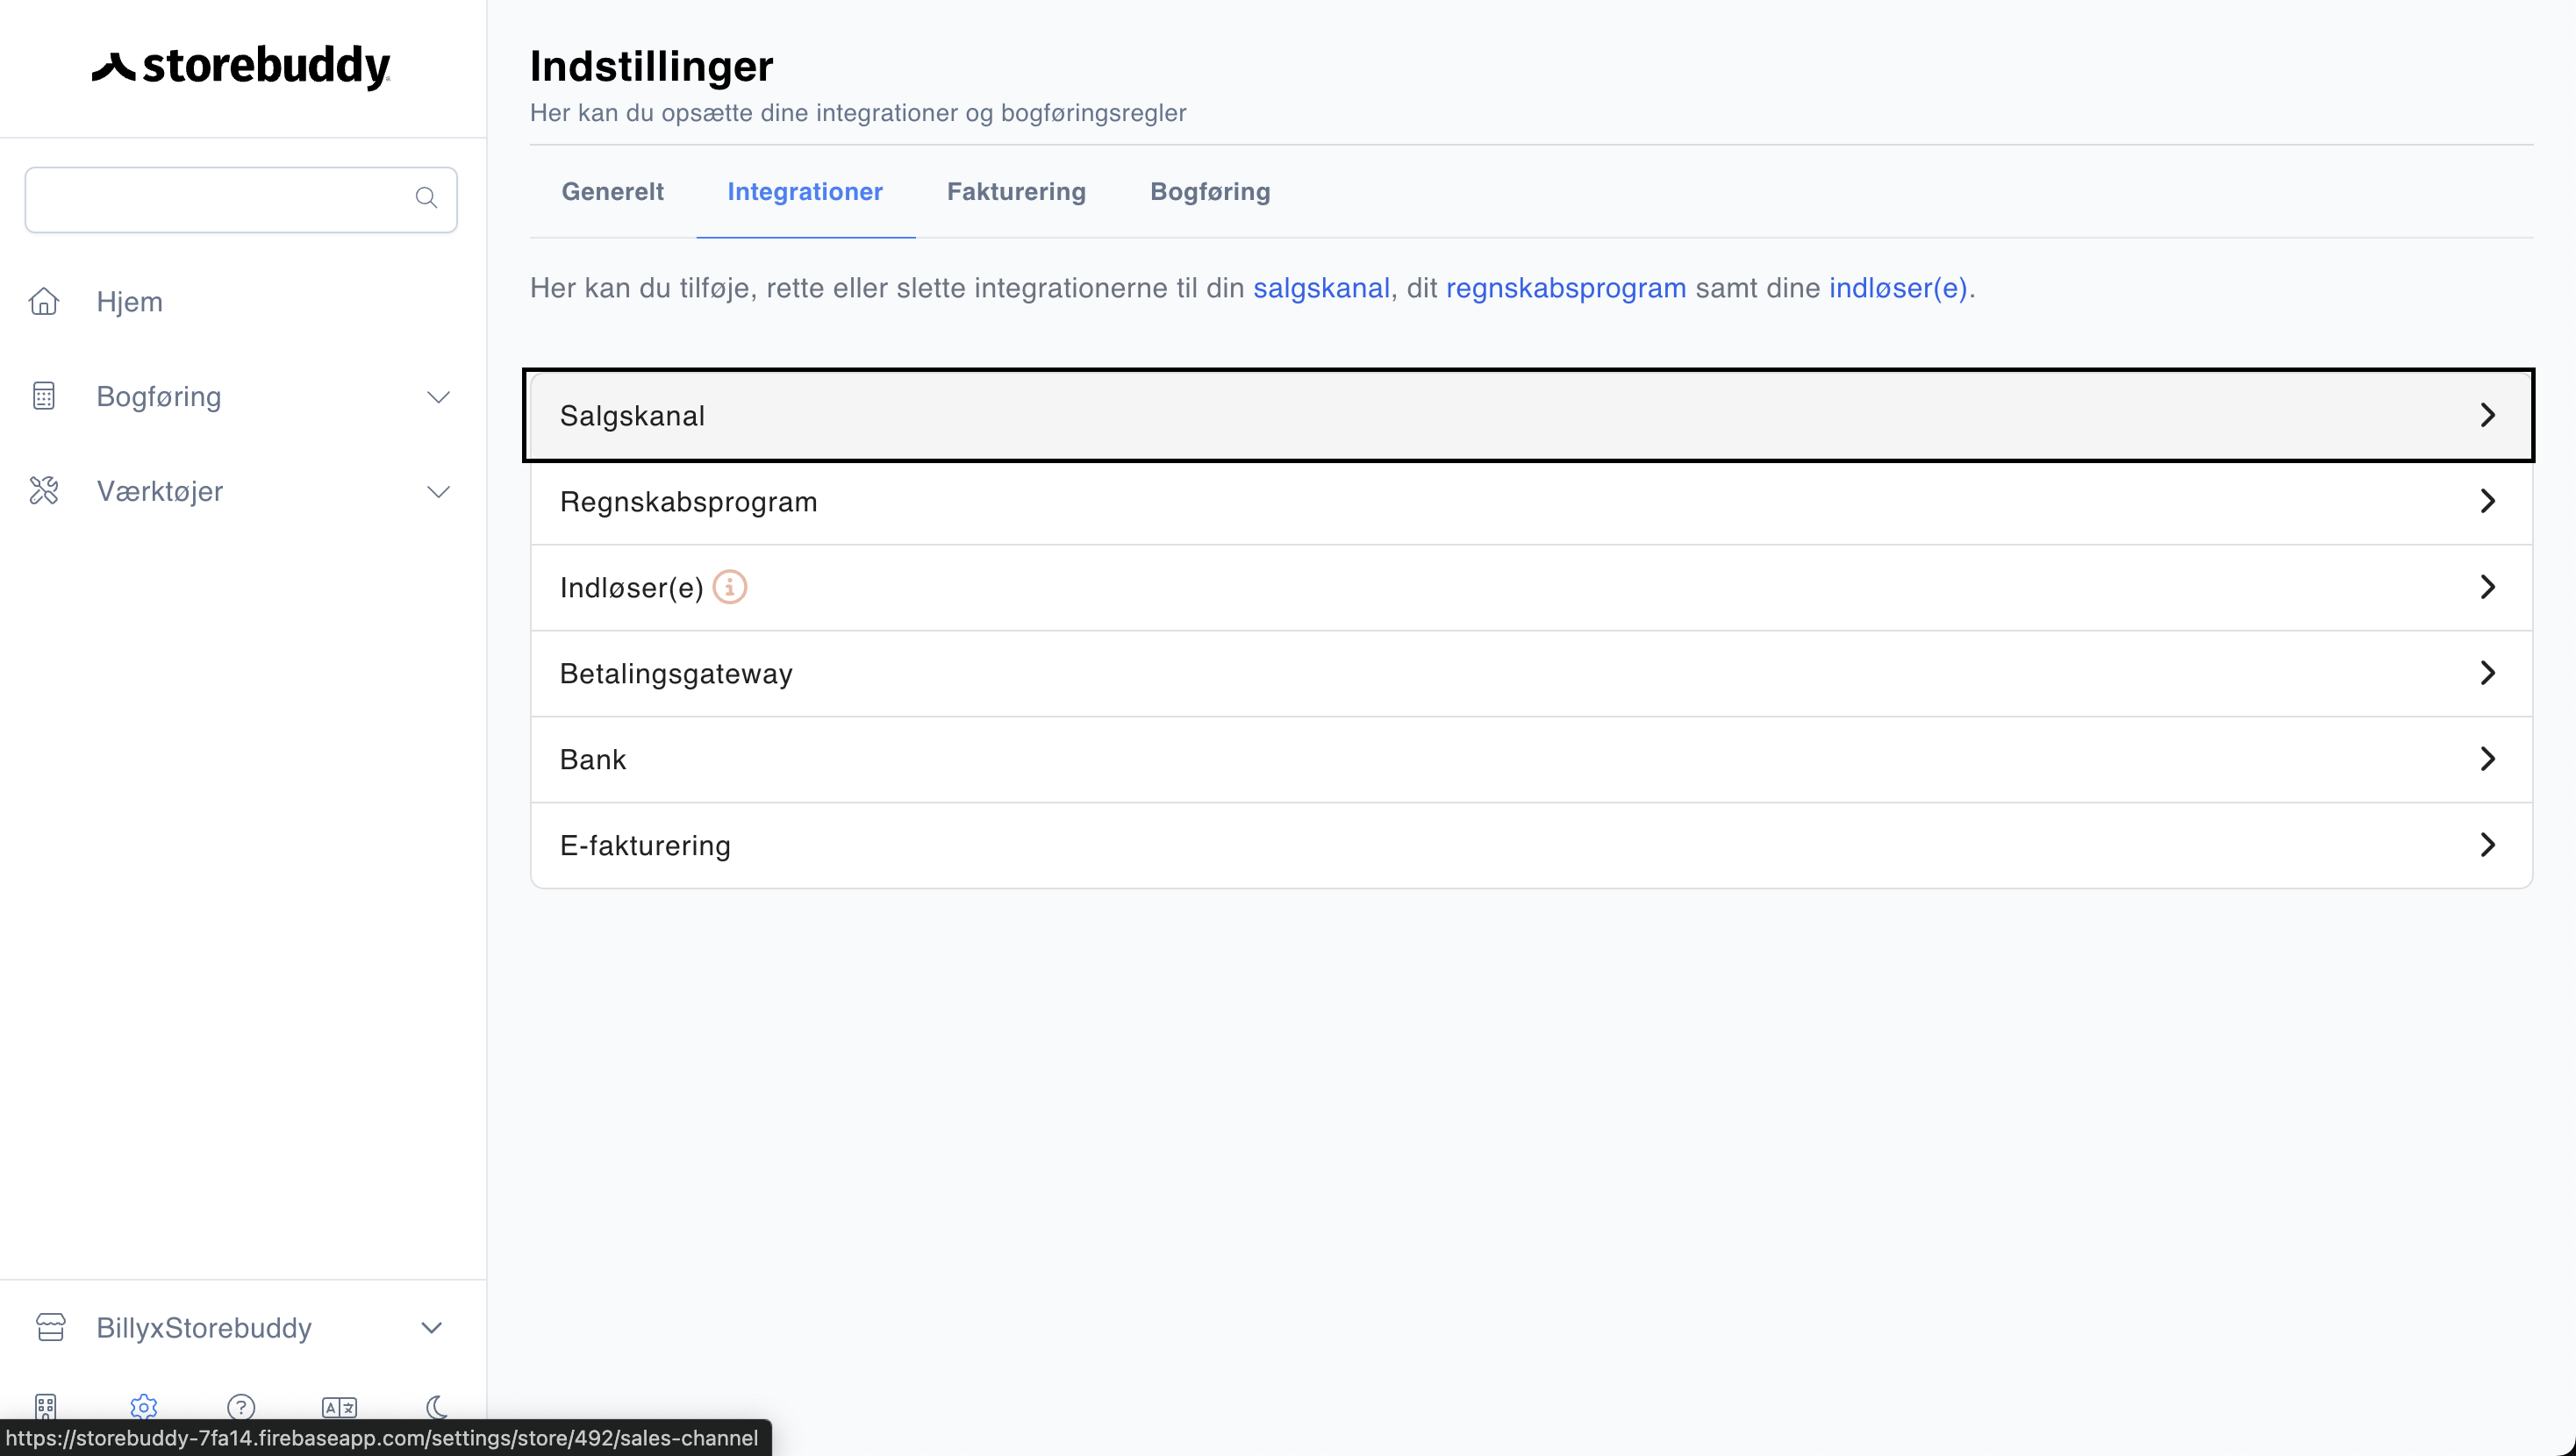Viewport: 2576px width, 1456px height.
Task: Change language with the translate icon
Action: [x=339, y=1406]
